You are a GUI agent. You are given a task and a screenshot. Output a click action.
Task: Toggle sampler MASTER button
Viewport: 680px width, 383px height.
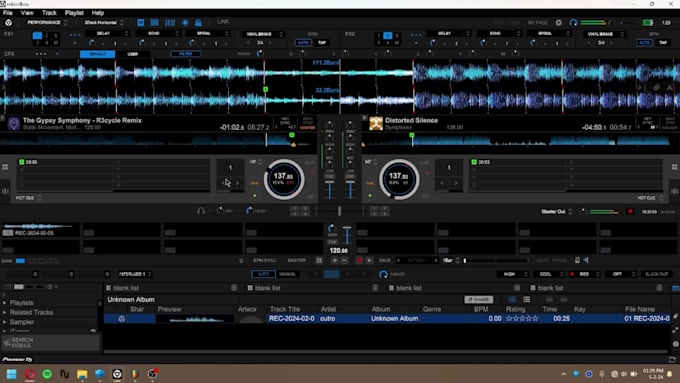297,260
